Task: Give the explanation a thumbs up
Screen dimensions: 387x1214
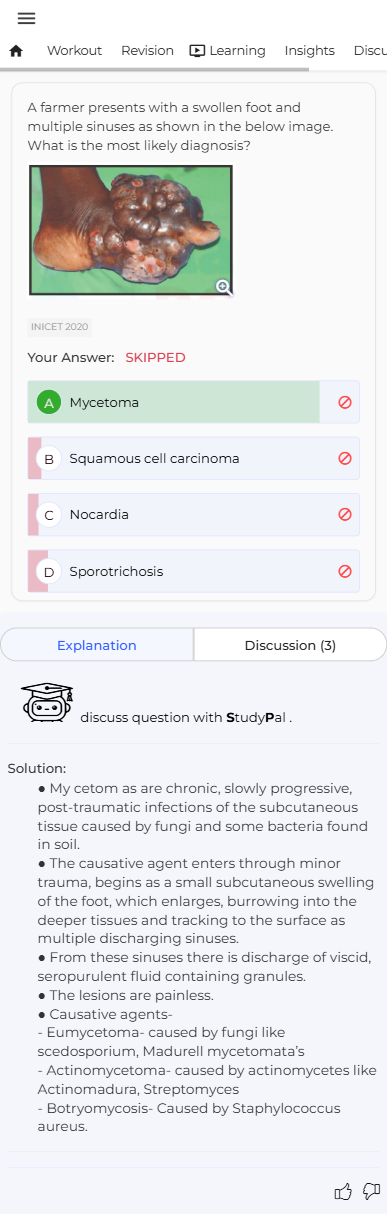Action: click(x=343, y=1191)
